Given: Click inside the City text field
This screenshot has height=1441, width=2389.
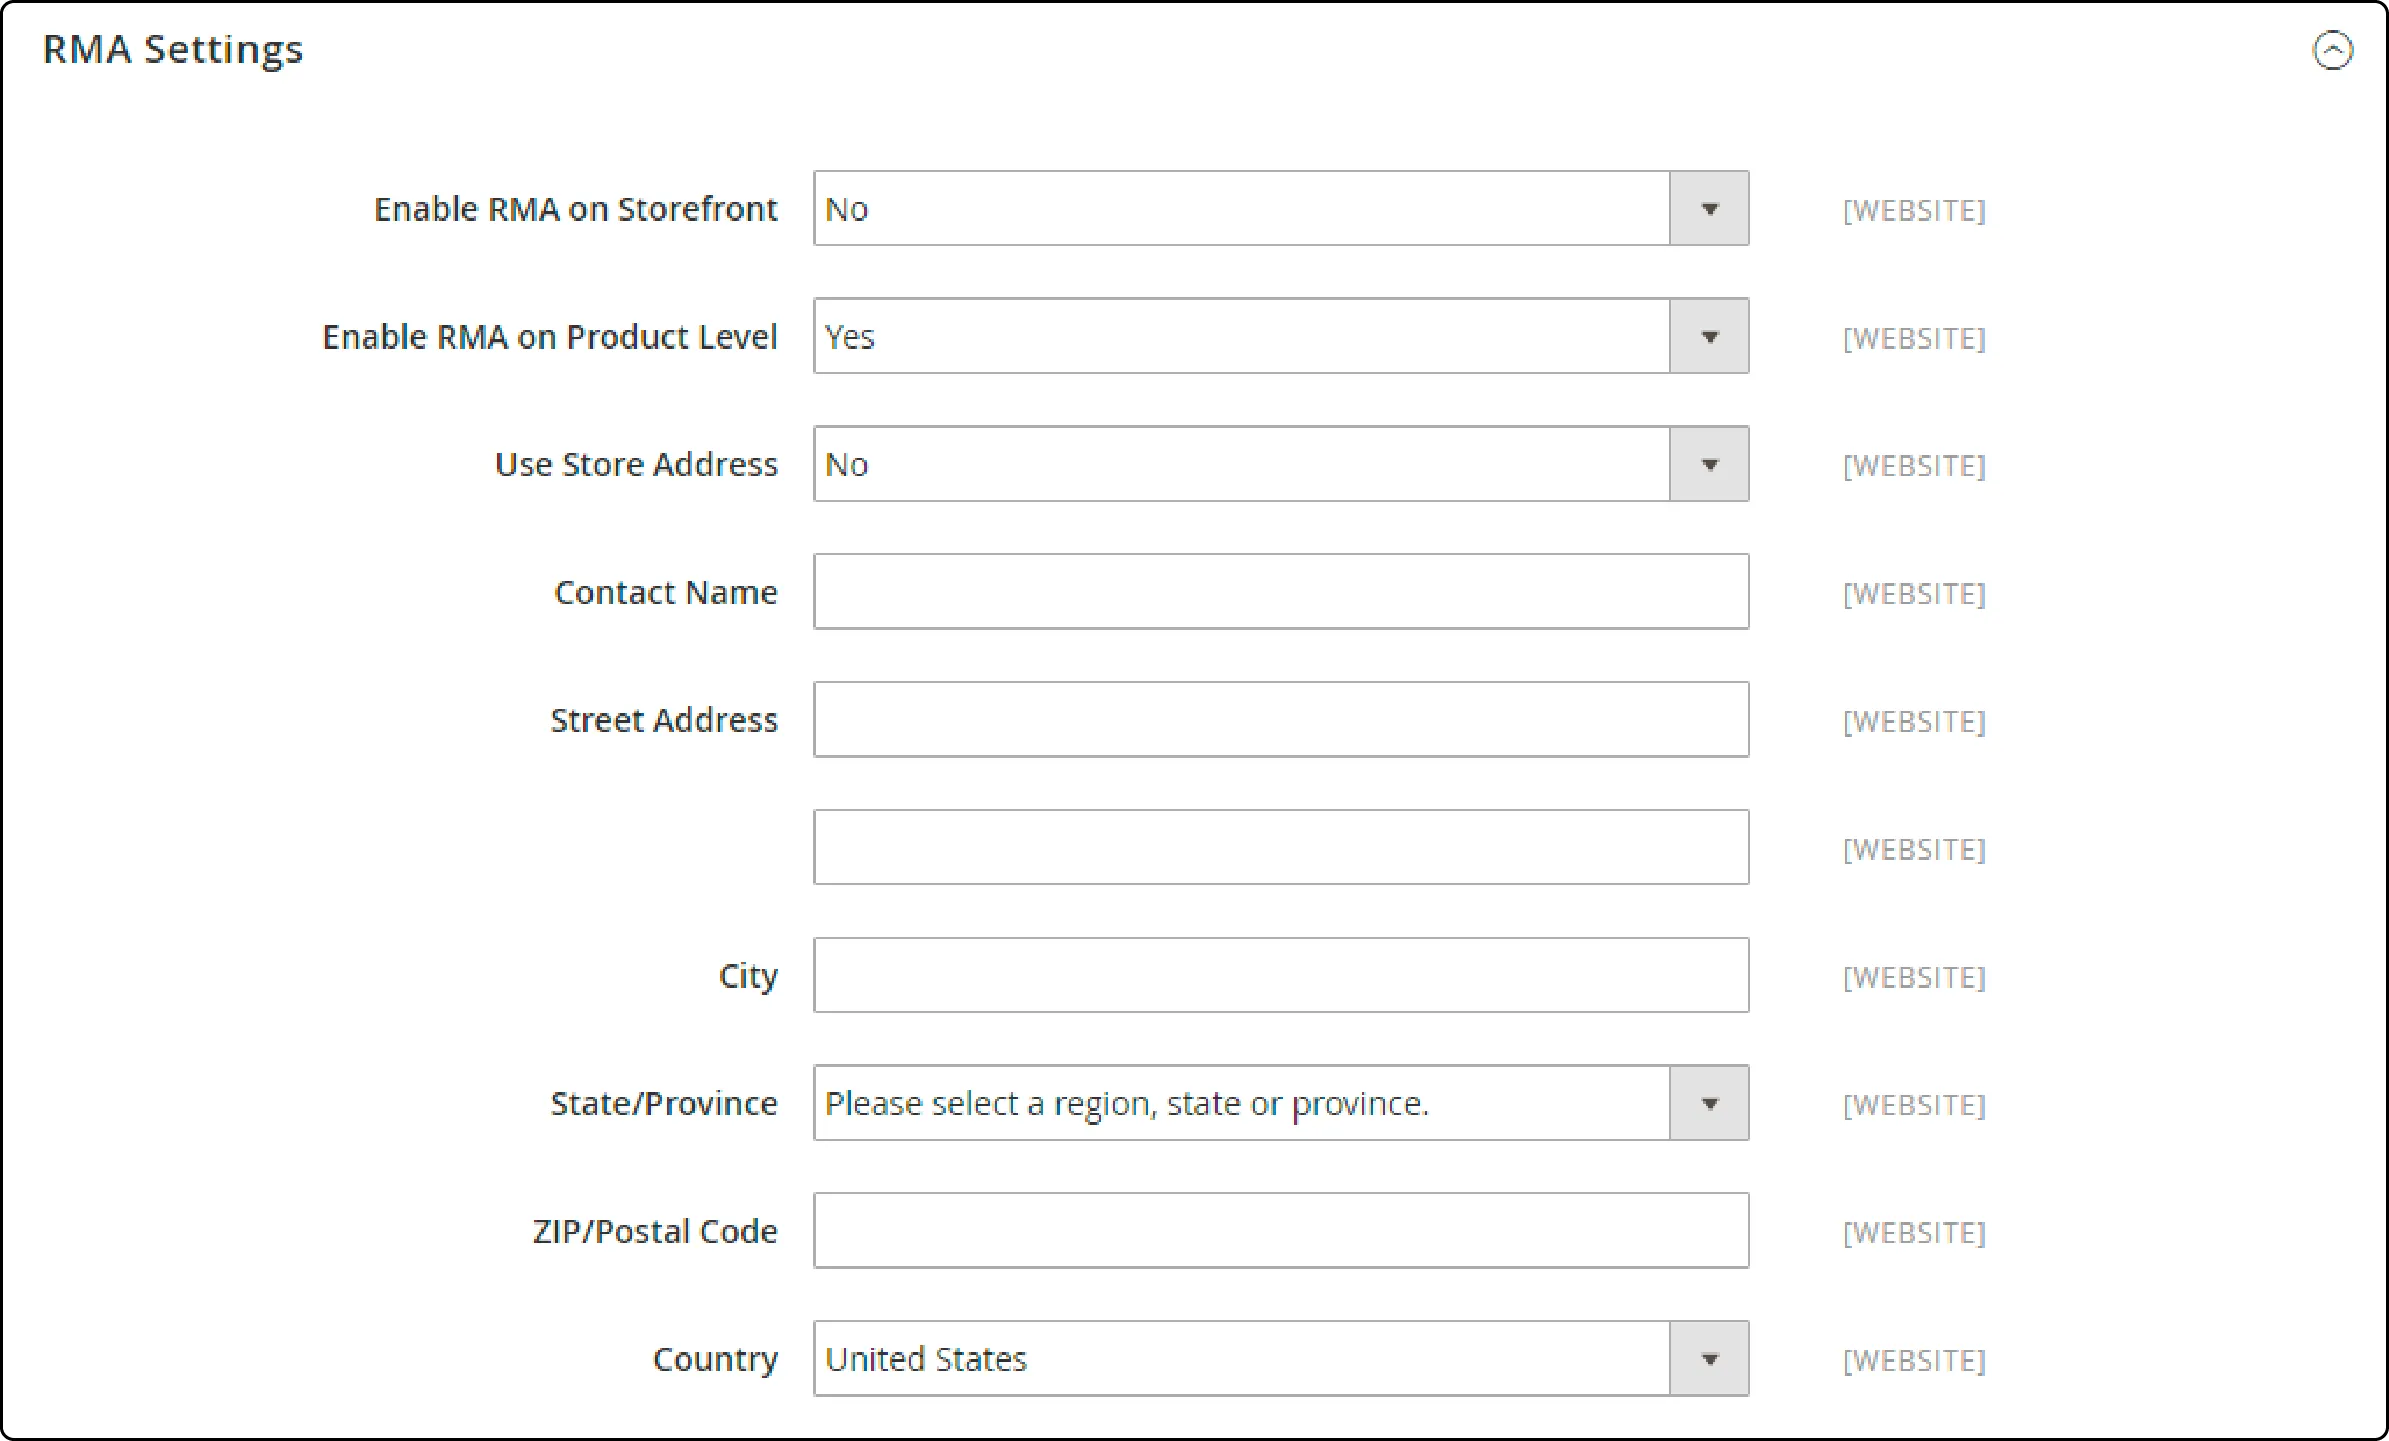Looking at the screenshot, I should pyautogui.click(x=1280, y=976).
